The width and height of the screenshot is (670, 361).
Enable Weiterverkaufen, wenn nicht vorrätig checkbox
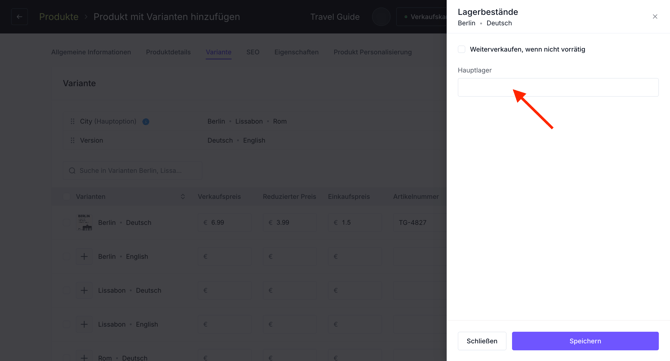[461, 49]
